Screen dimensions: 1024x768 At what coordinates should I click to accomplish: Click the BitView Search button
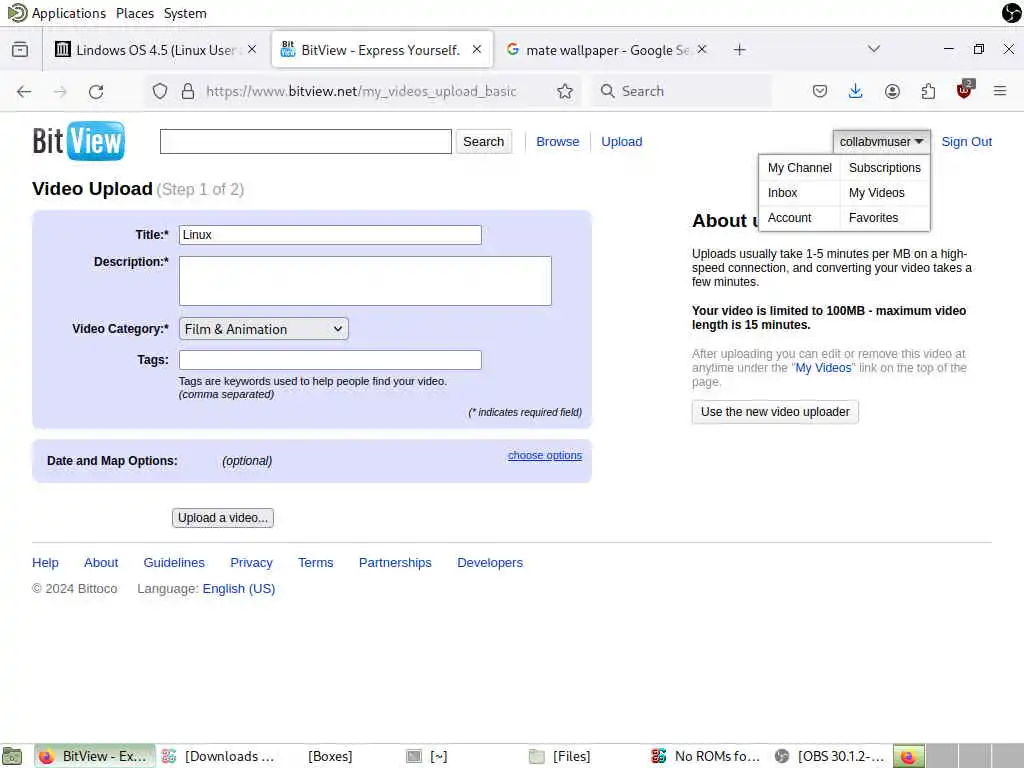[483, 142]
